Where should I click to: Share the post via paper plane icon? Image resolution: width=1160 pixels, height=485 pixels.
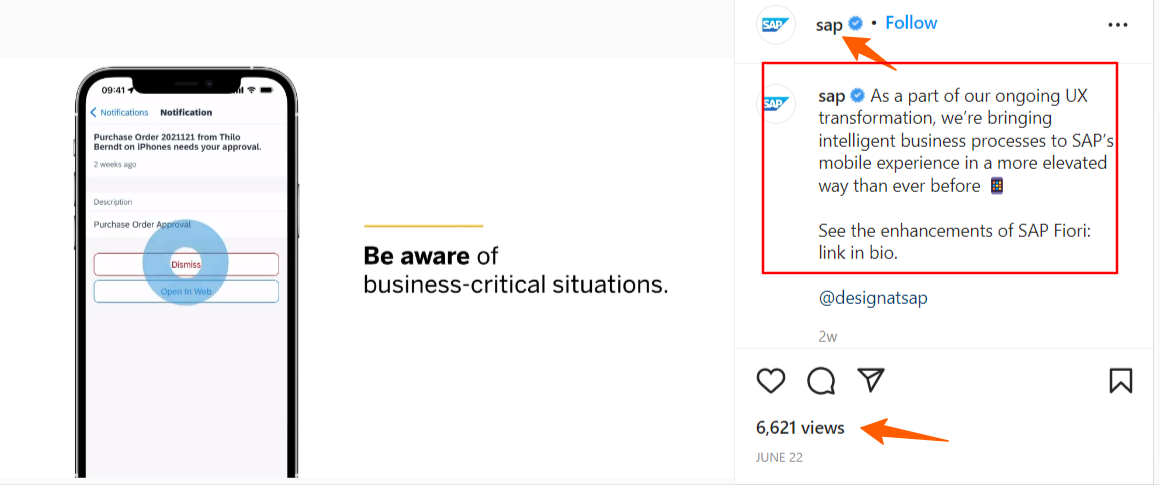click(872, 380)
